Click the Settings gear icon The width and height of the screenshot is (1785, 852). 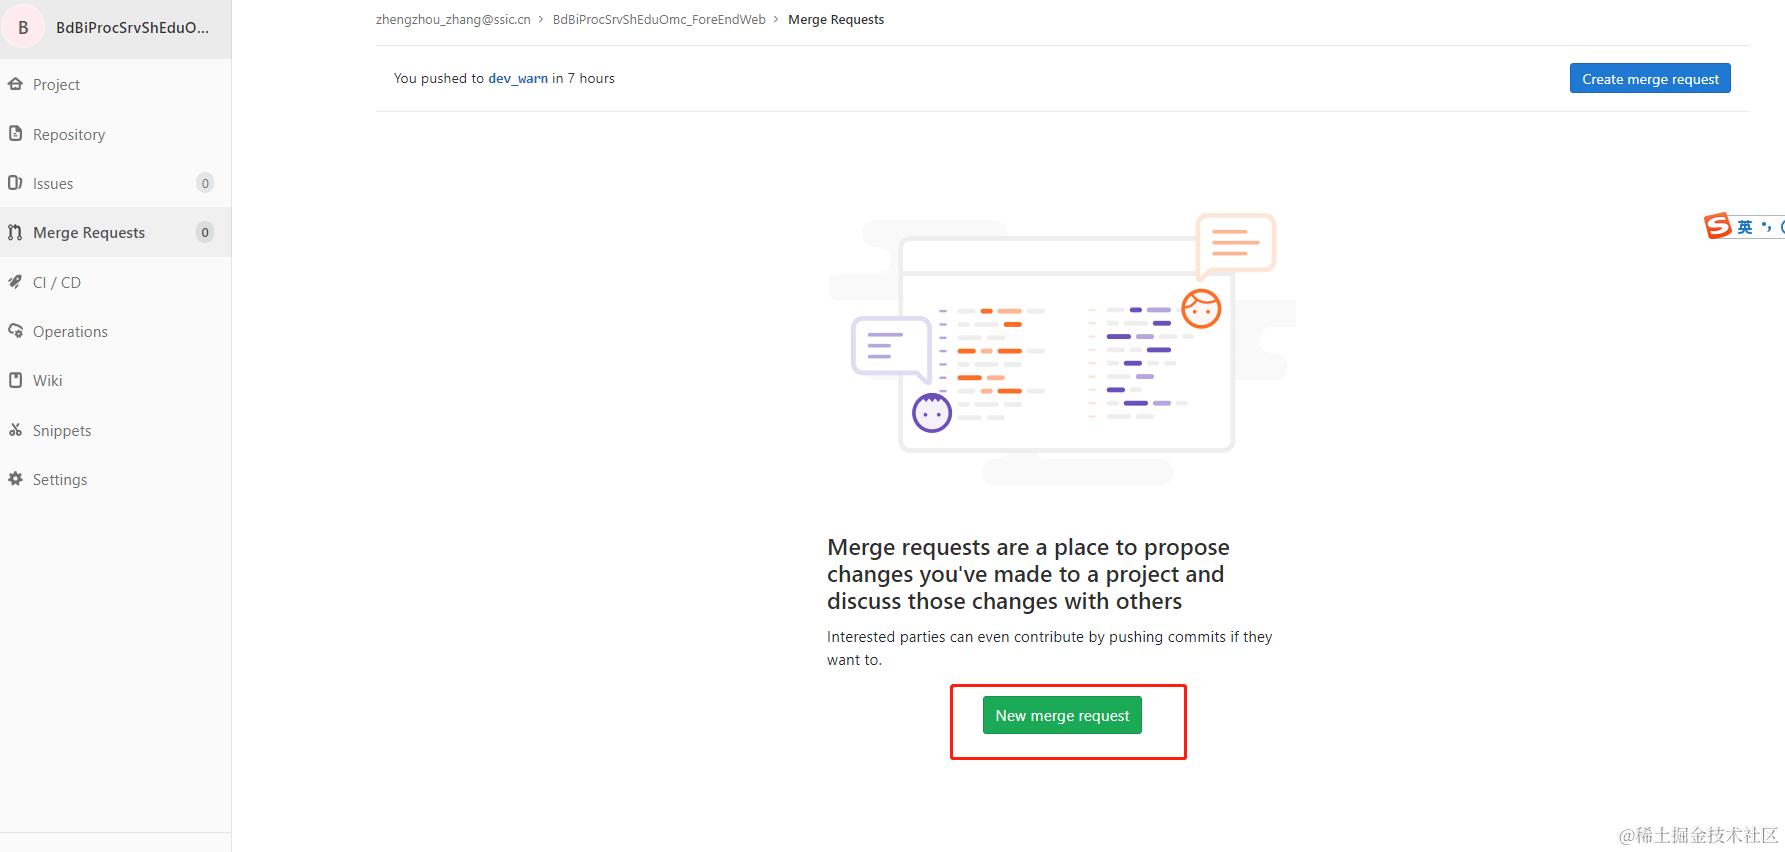tap(15, 479)
